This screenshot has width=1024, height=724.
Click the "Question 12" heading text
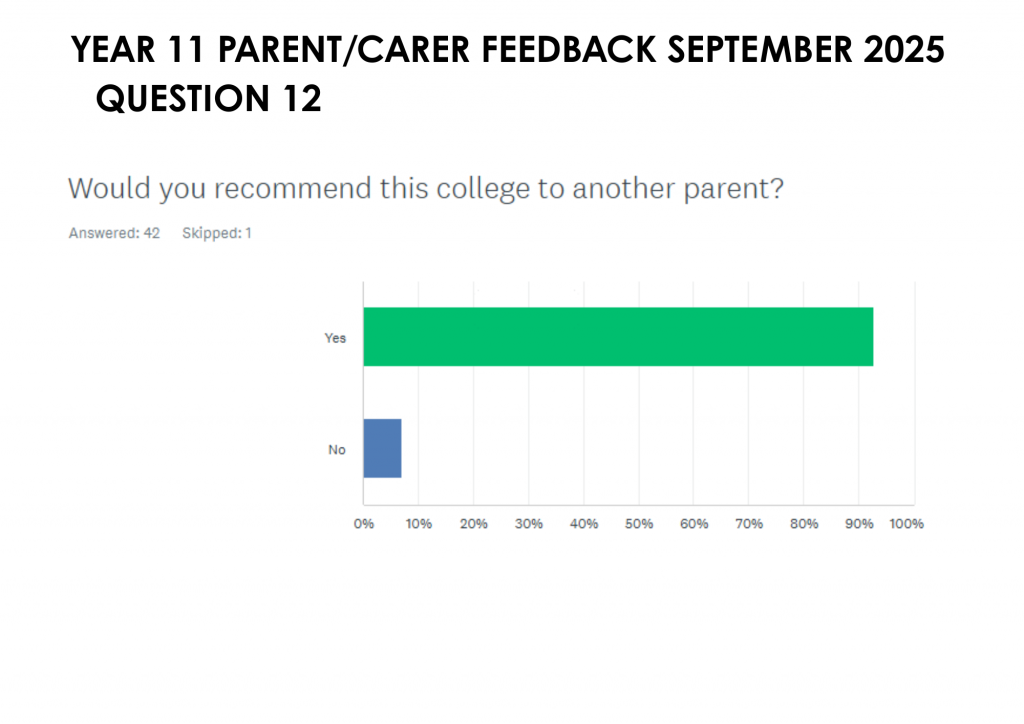[x=209, y=99]
